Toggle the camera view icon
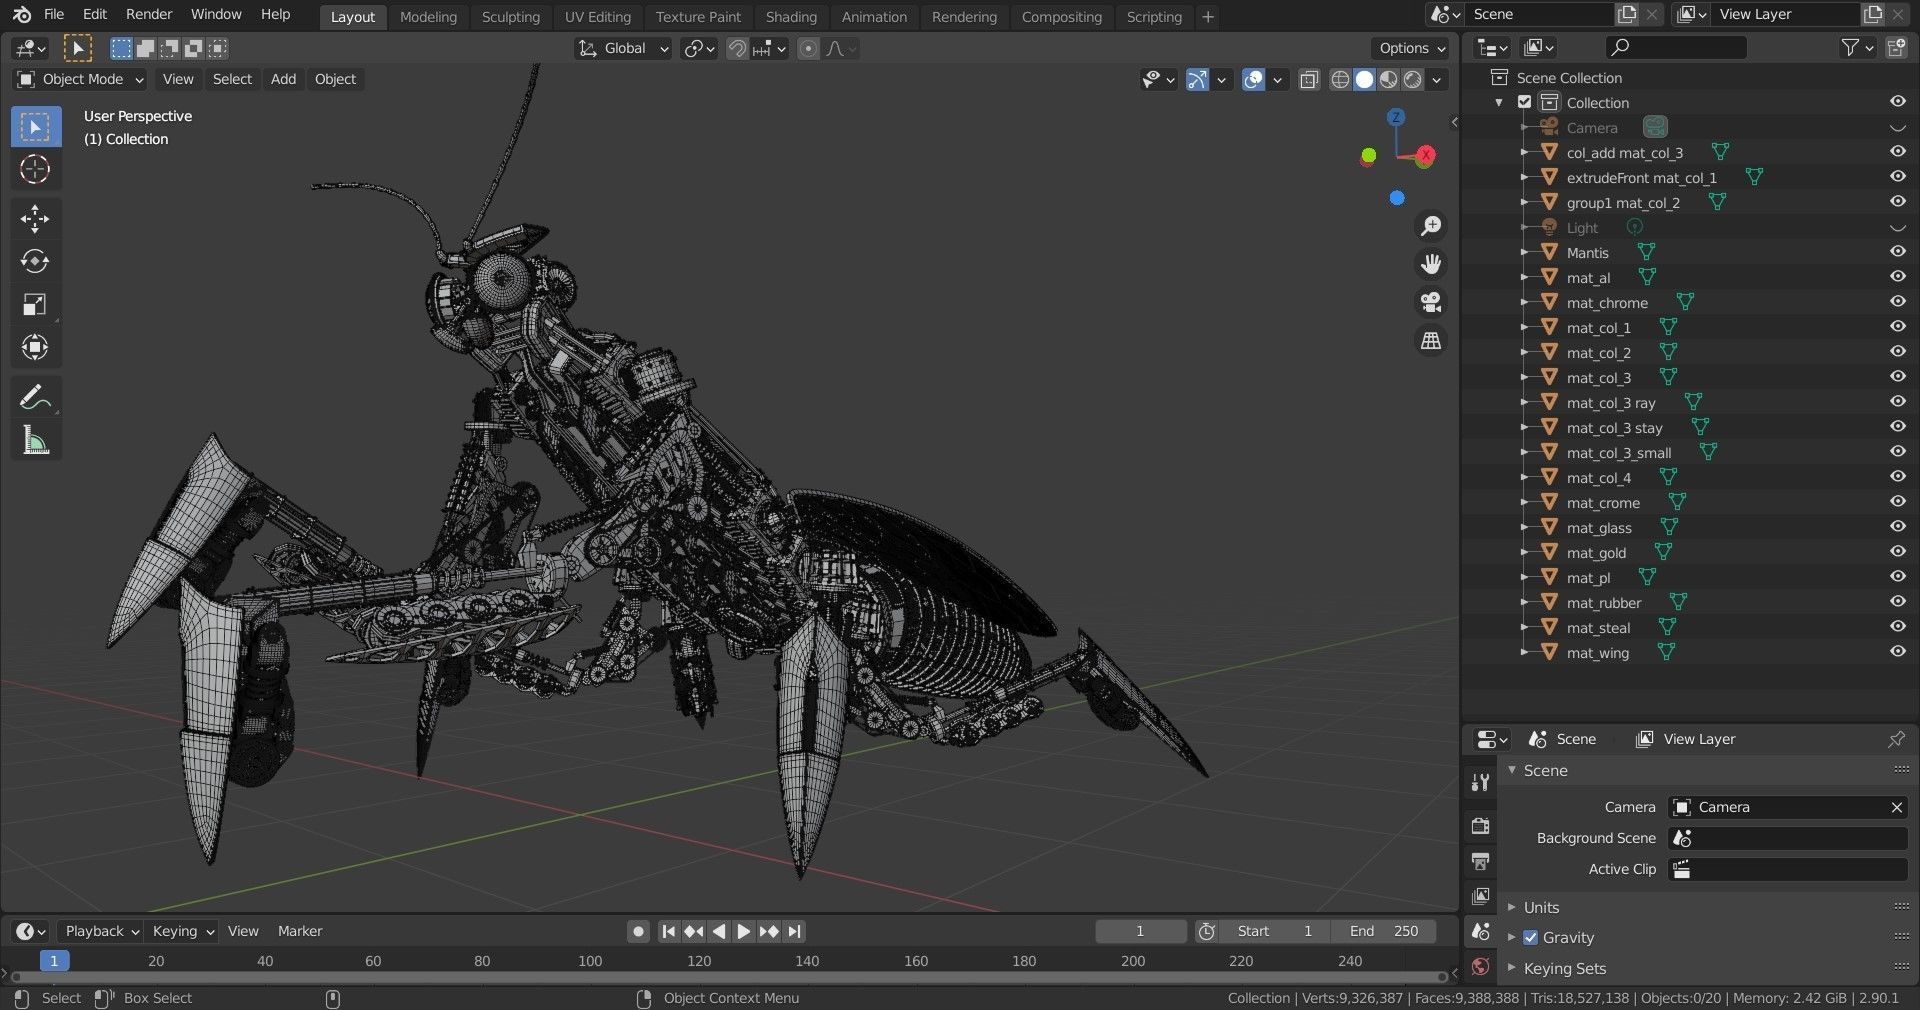This screenshot has height=1010, width=1920. (1431, 302)
